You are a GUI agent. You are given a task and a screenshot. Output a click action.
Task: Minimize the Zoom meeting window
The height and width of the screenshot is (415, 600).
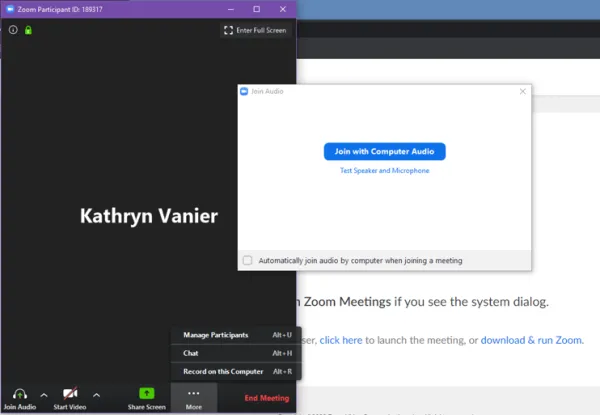point(231,9)
